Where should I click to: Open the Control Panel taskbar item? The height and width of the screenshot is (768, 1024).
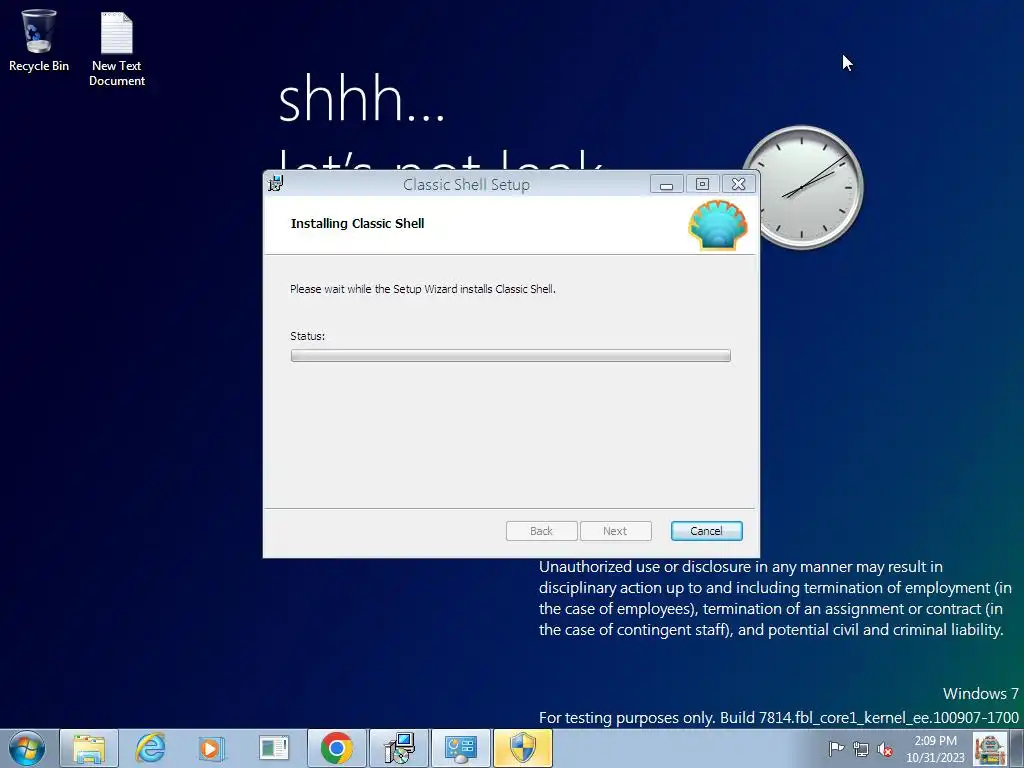pyautogui.click(x=460, y=748)
